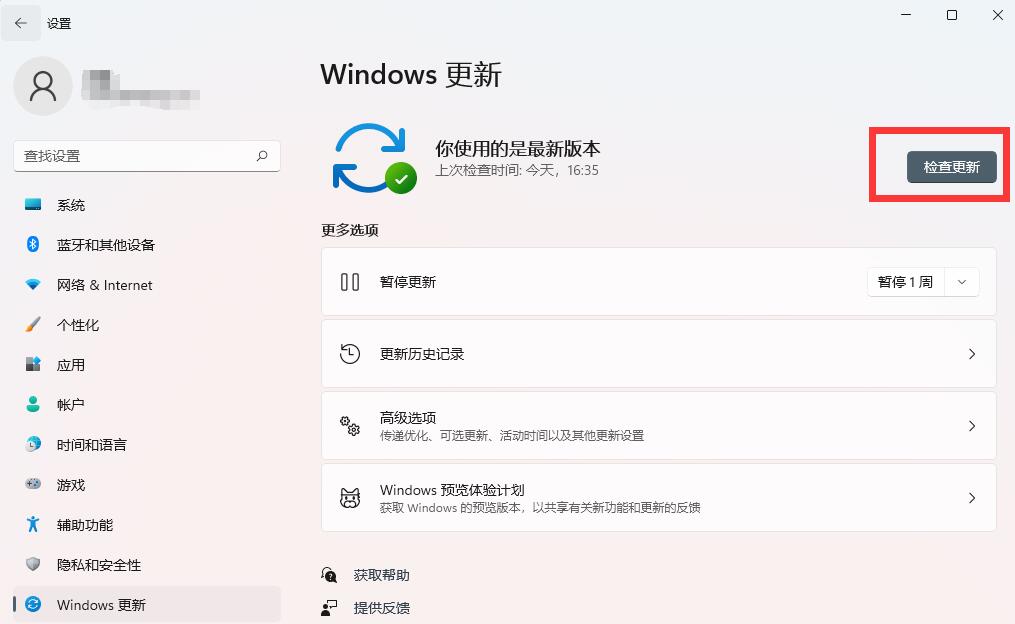The image size is (1015, 624).
Task: Click the search magnifier icon
Action: coord(262,156)
